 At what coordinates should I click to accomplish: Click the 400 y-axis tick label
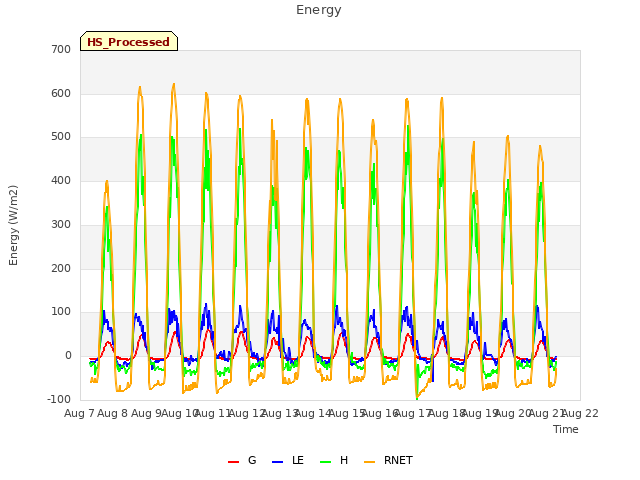click(x=61, y=180)
